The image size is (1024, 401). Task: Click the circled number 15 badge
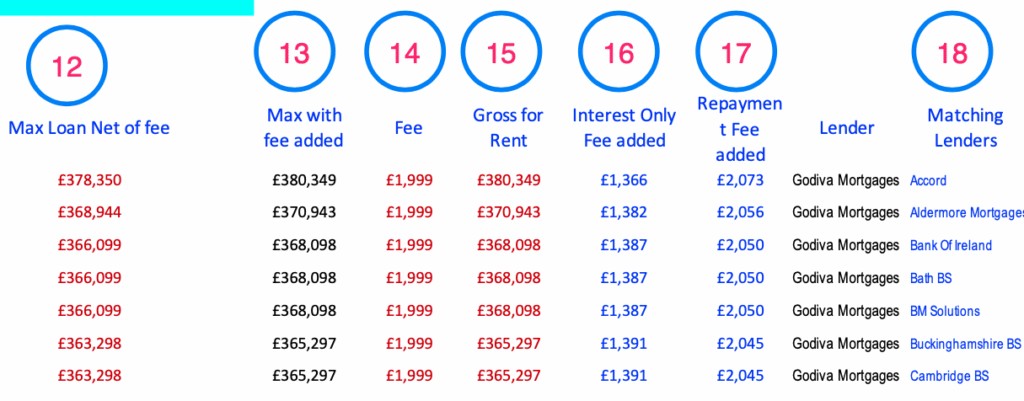502,54
